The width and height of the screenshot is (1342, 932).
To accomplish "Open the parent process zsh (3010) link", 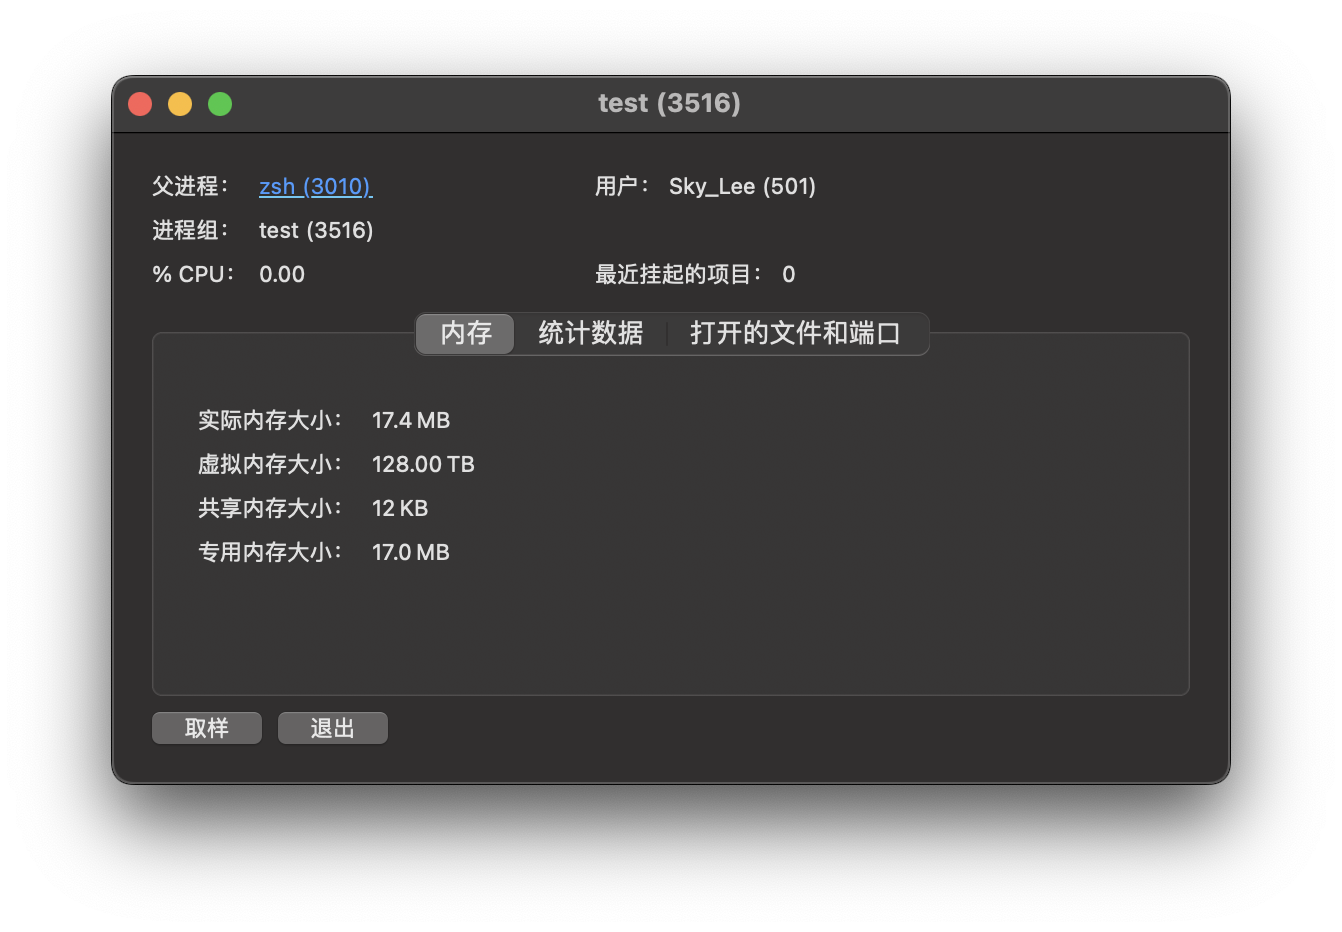I will click(x=315, y=187).
